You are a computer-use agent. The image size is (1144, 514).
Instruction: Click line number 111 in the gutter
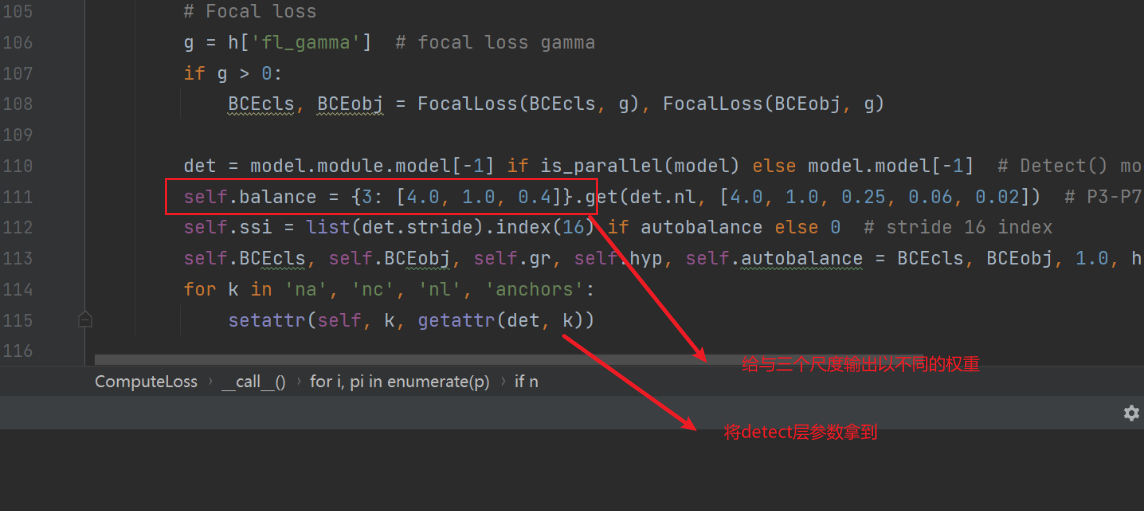click(x=17, y=196)
